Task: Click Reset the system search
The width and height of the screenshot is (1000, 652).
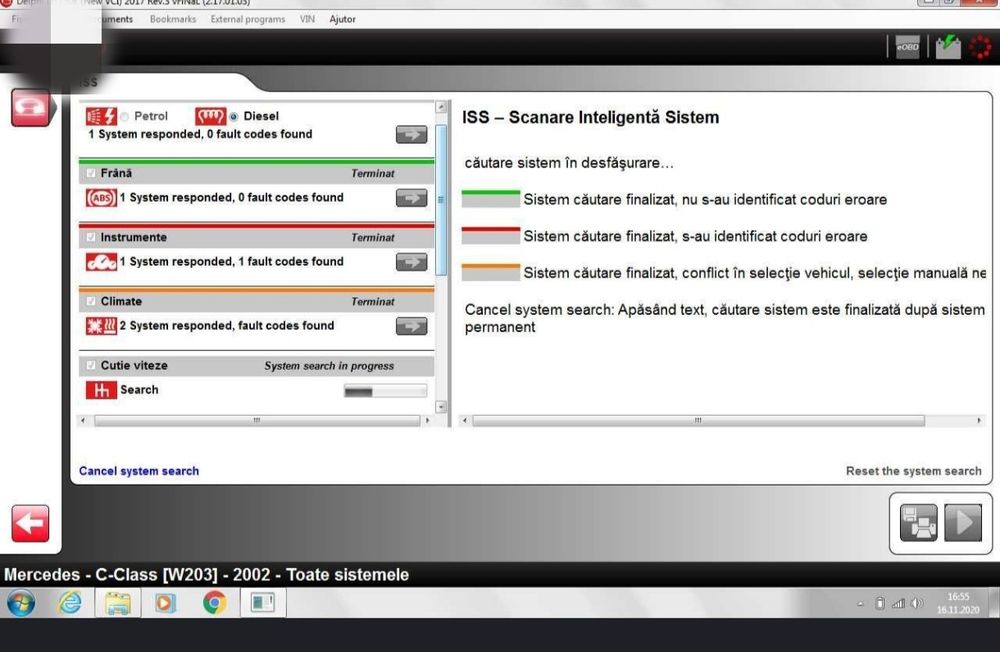Action: pyautogui.click(x=913, y=471)
